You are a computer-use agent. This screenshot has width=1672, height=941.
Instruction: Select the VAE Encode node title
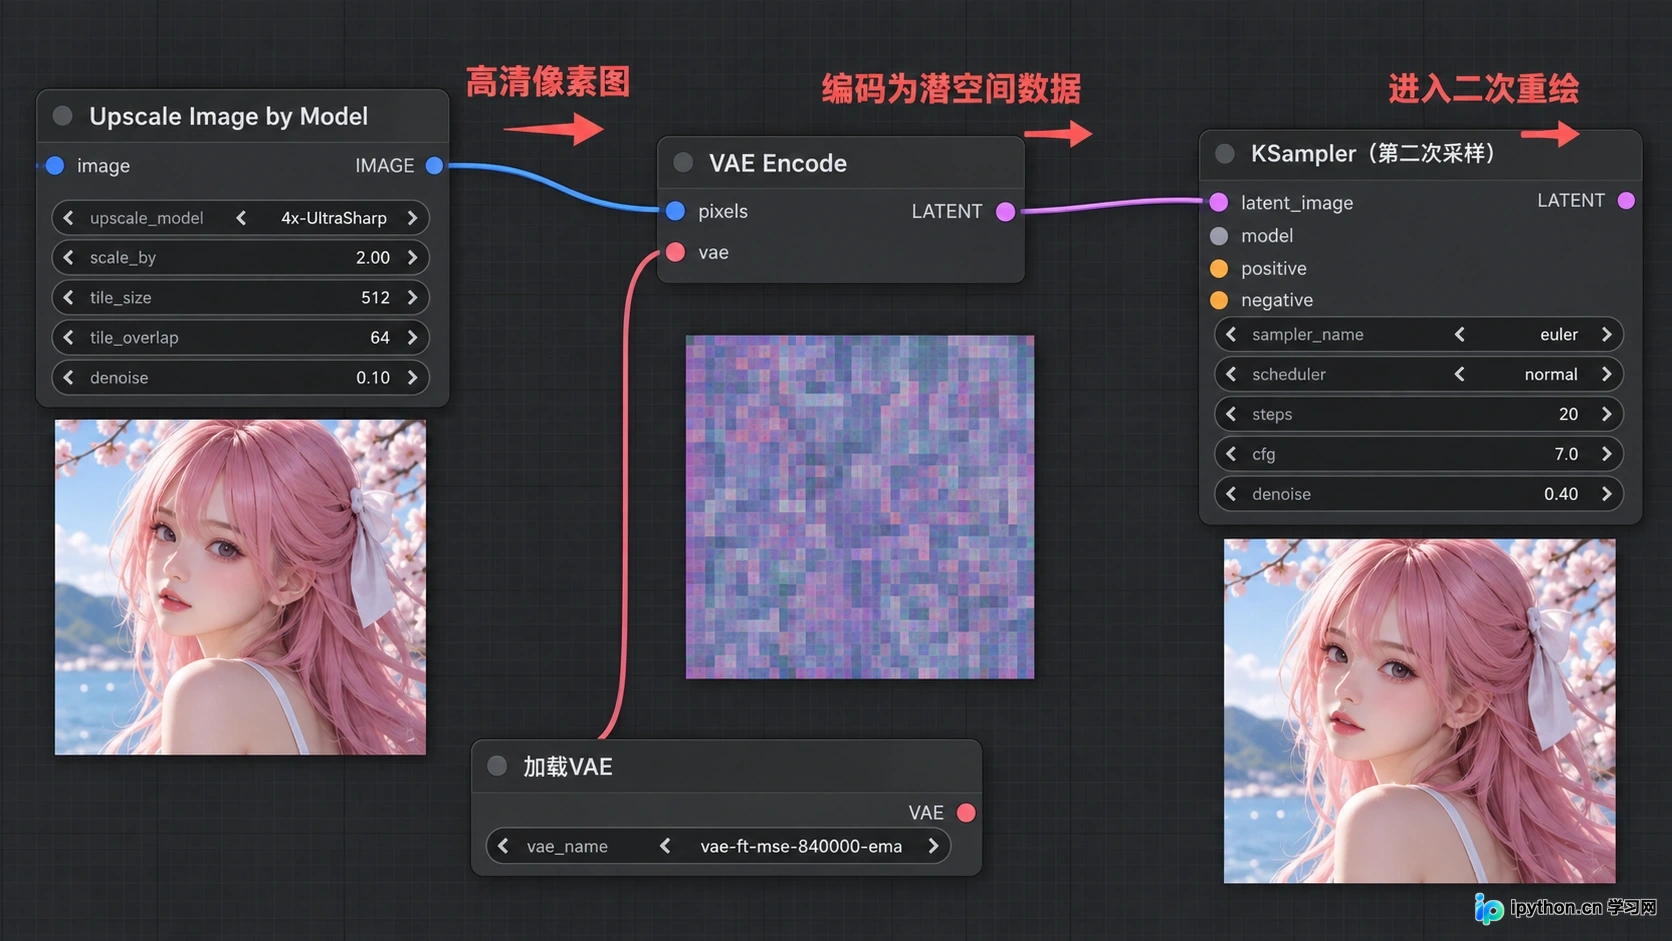[778, 163]
